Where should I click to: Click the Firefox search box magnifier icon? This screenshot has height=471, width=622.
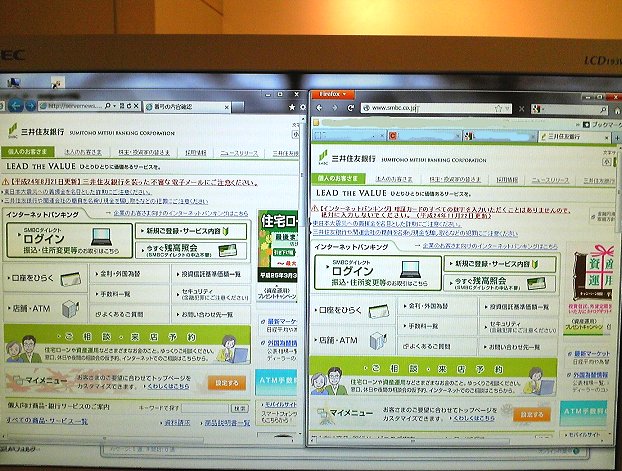point(603,110)
